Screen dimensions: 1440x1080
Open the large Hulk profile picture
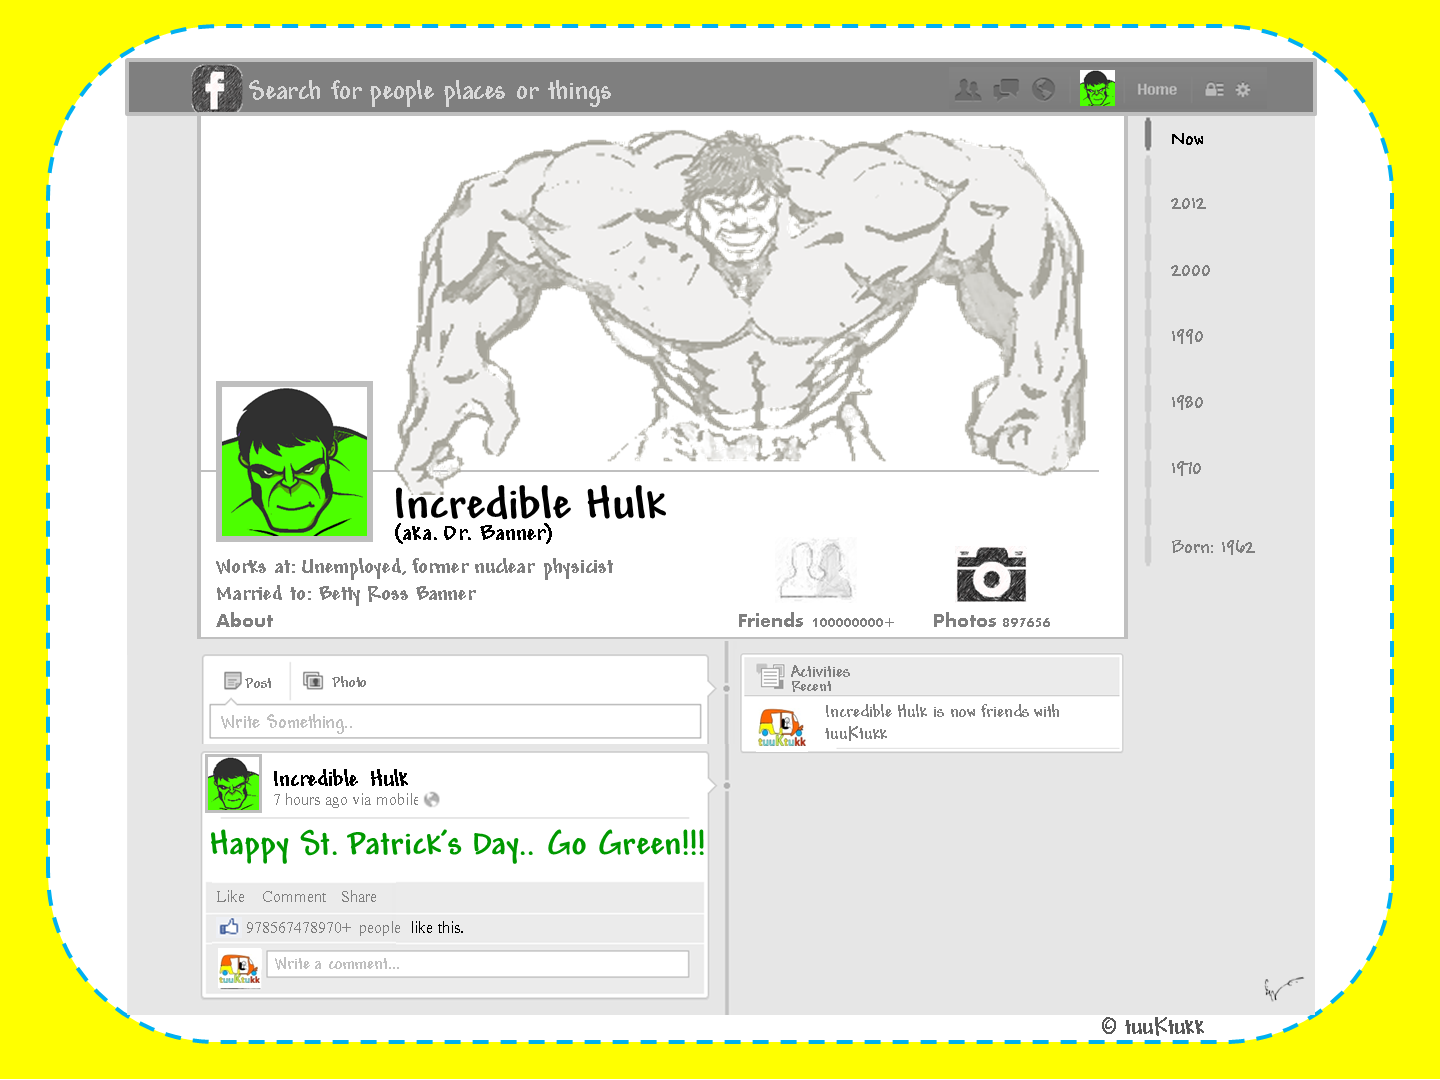click(x=294, y=461)
